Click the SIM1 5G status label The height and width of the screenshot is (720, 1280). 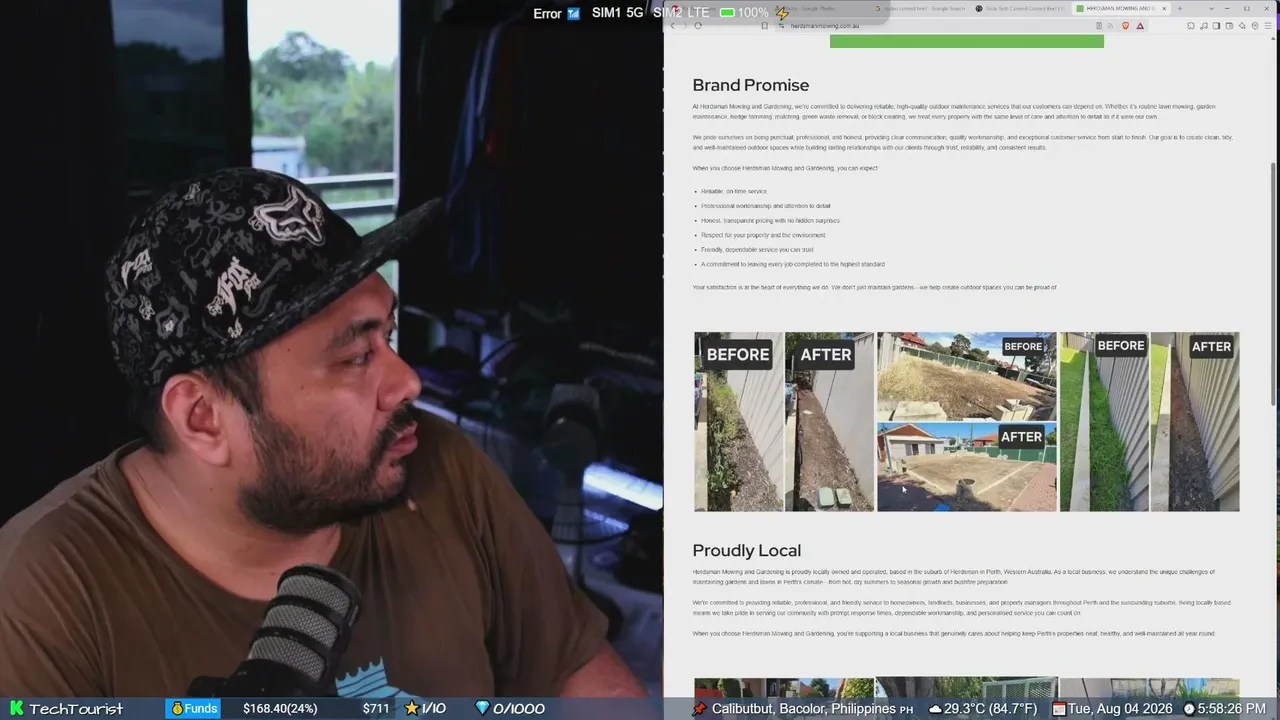point(617,13)
